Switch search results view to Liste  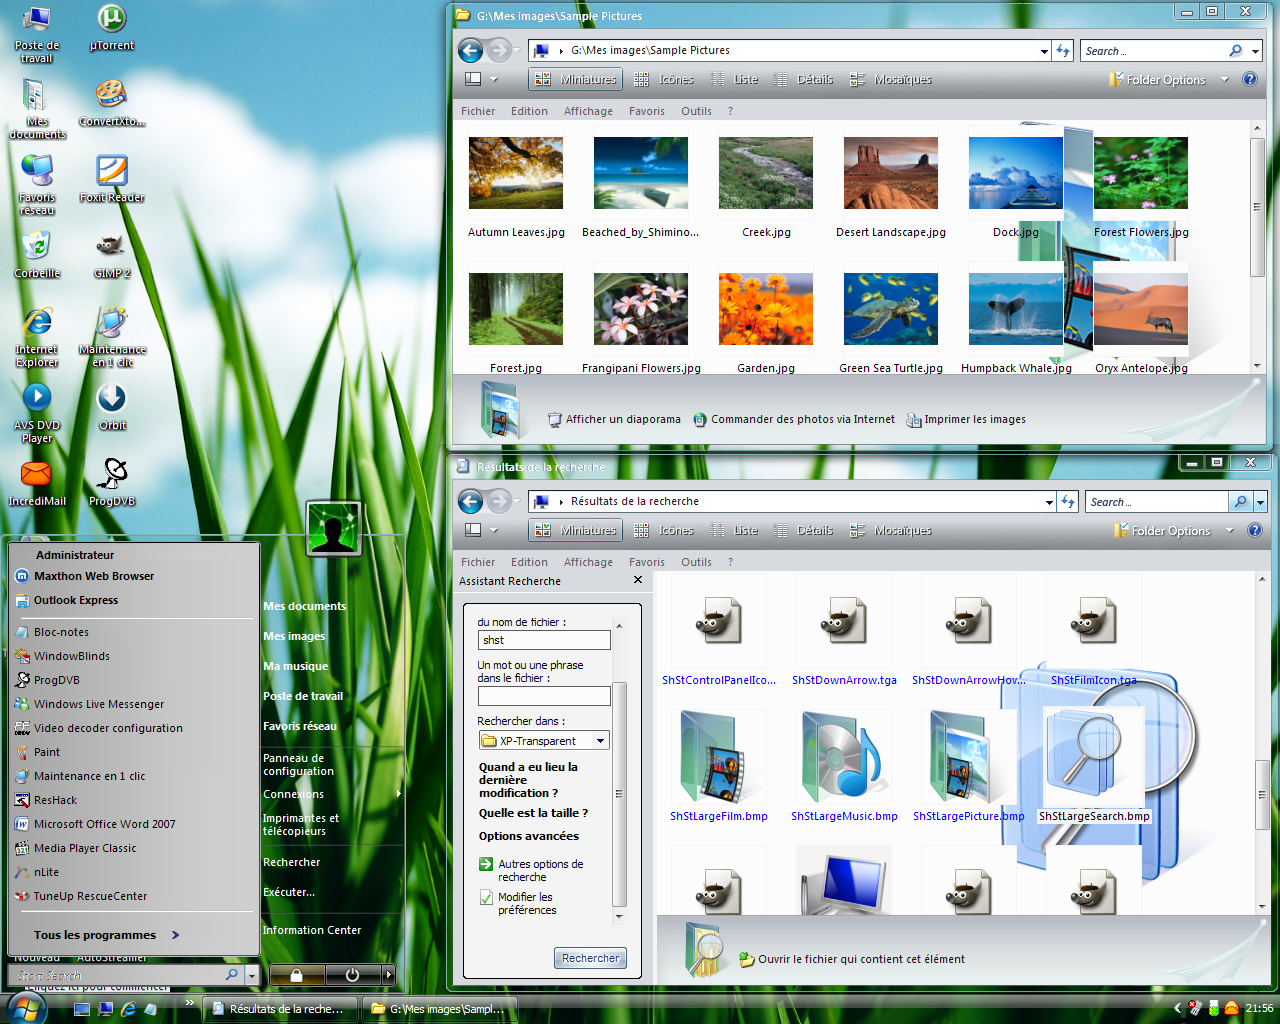point(734,530)
